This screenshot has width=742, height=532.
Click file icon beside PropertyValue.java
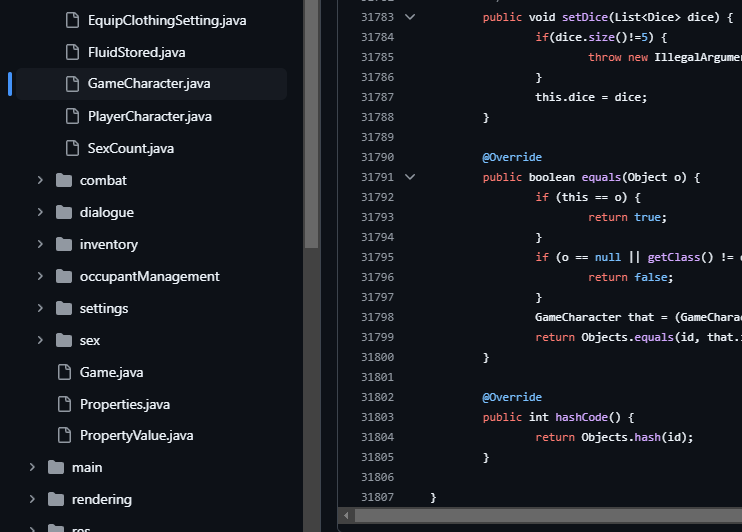click(64, 435)
